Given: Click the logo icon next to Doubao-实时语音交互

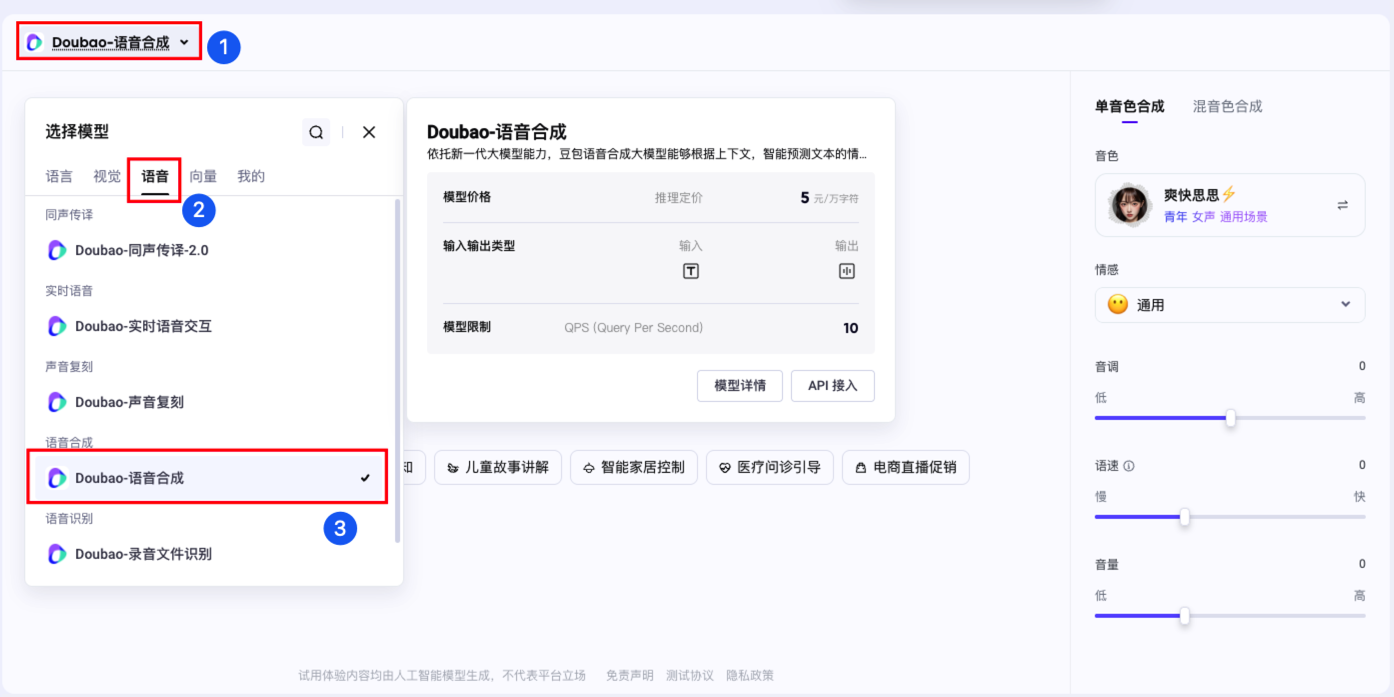Looking at the screenshot, I should coord(57,326).
